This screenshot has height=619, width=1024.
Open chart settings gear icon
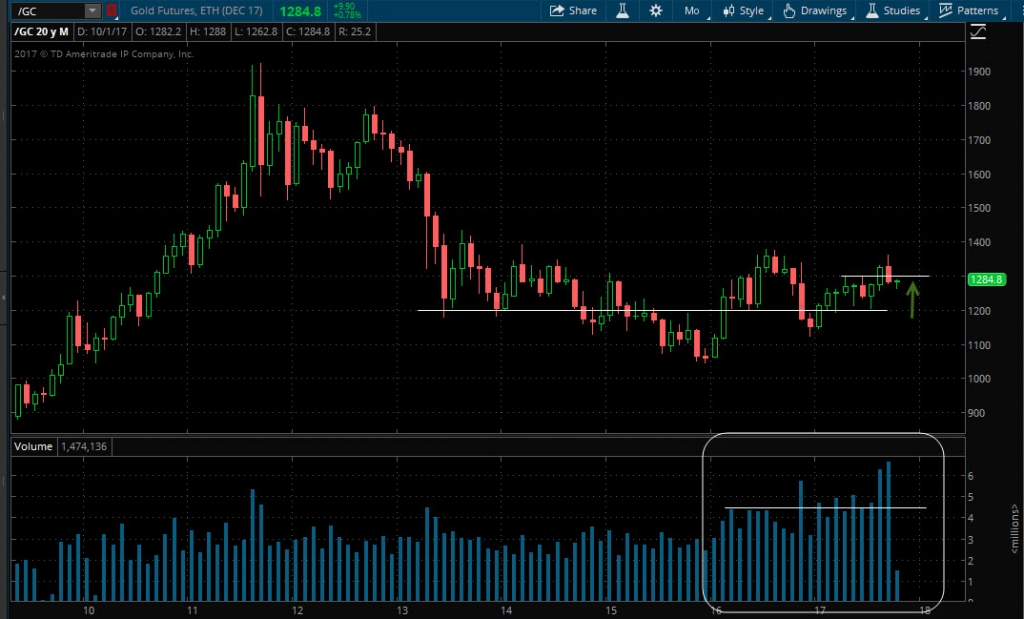point(656,11)
